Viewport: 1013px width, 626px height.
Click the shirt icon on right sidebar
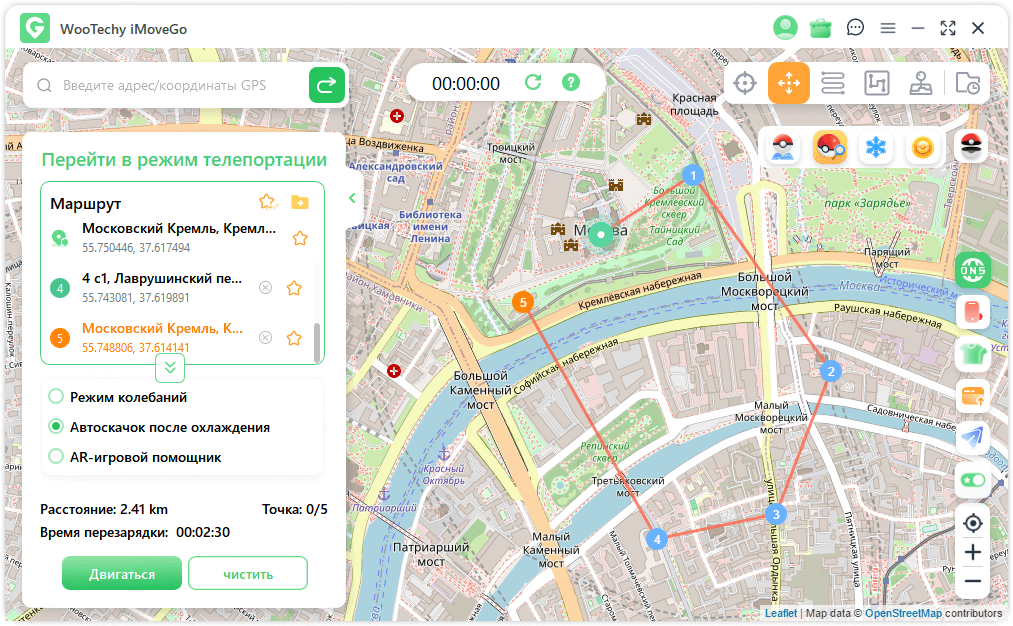[972, 353]
